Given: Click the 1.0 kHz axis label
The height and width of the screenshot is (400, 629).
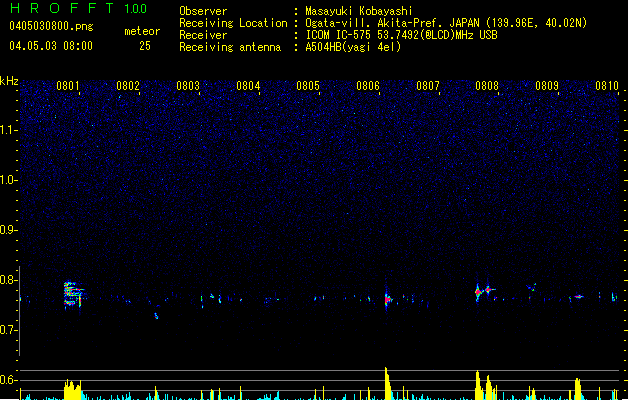Looking at the screenshot, I should (9, 180).
